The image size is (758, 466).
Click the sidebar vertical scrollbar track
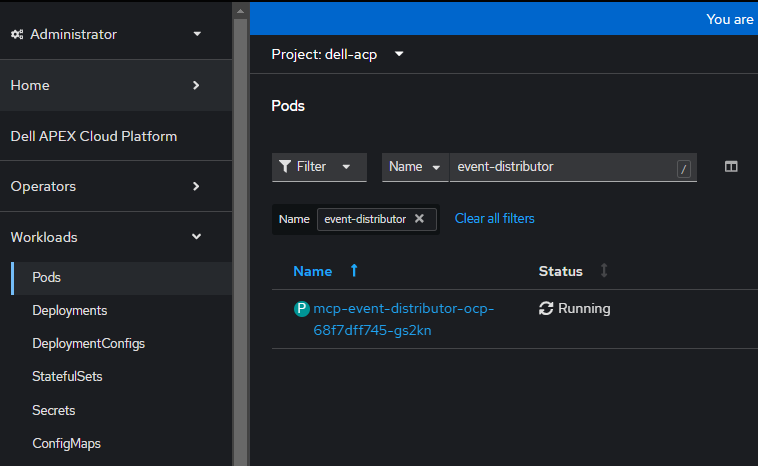coord(240,242)
